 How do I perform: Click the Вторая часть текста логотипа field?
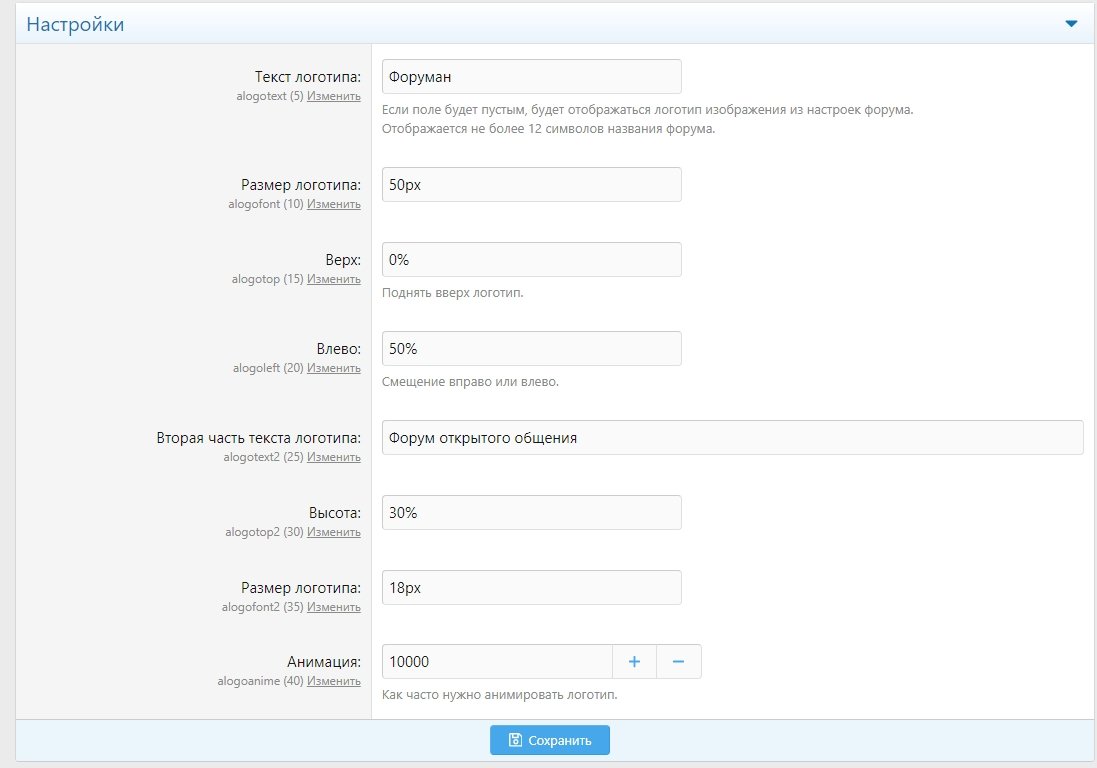tap(732, 438)
